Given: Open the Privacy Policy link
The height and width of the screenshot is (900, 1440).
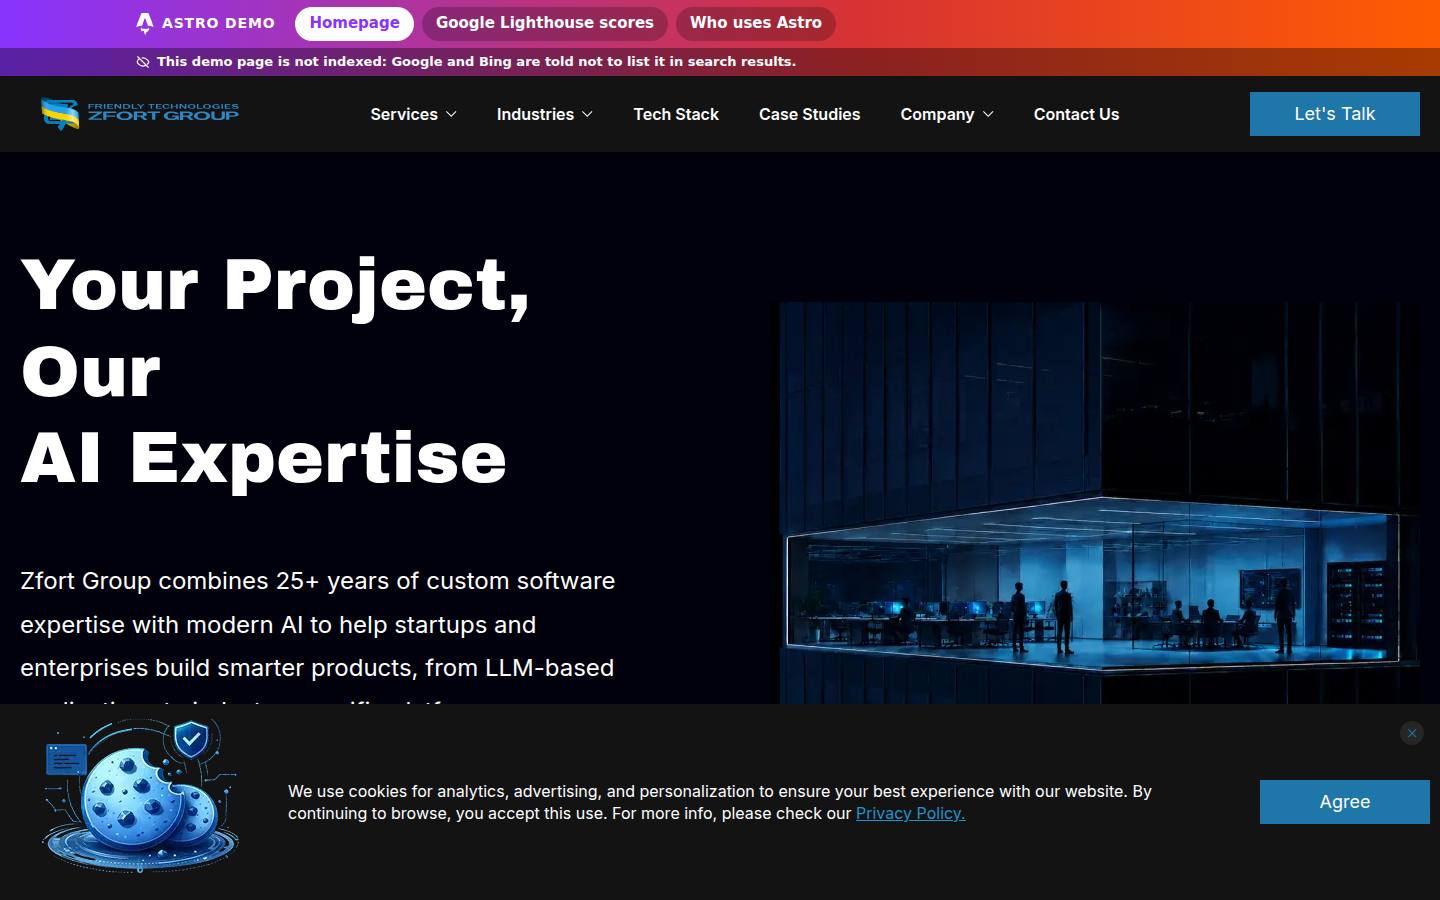Looking at the screenshot, I should coord(910,813).
